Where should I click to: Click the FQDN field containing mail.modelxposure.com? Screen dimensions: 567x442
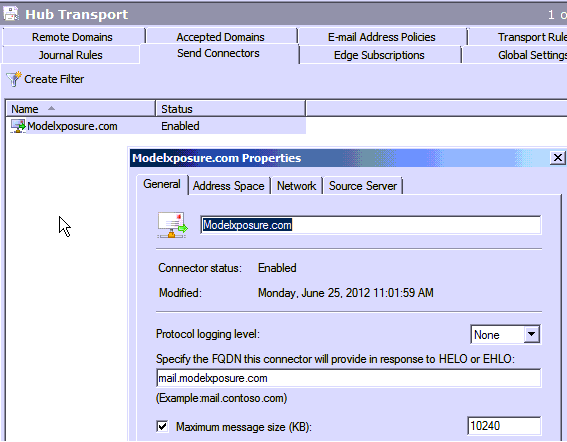[x=349, y=378]
